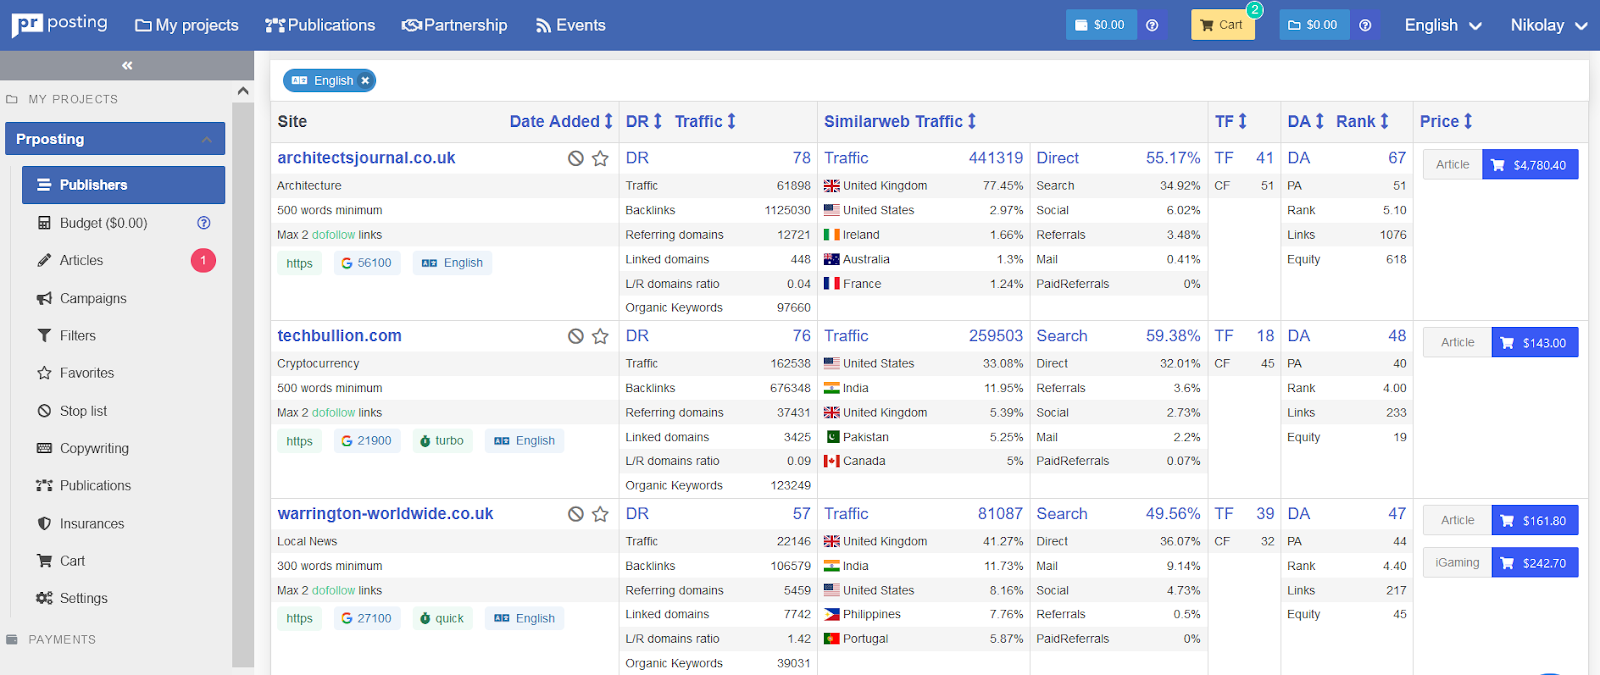Open the Articles notification badge
The height and width of the screenshot is (675, 1600).
pos(203,260)
